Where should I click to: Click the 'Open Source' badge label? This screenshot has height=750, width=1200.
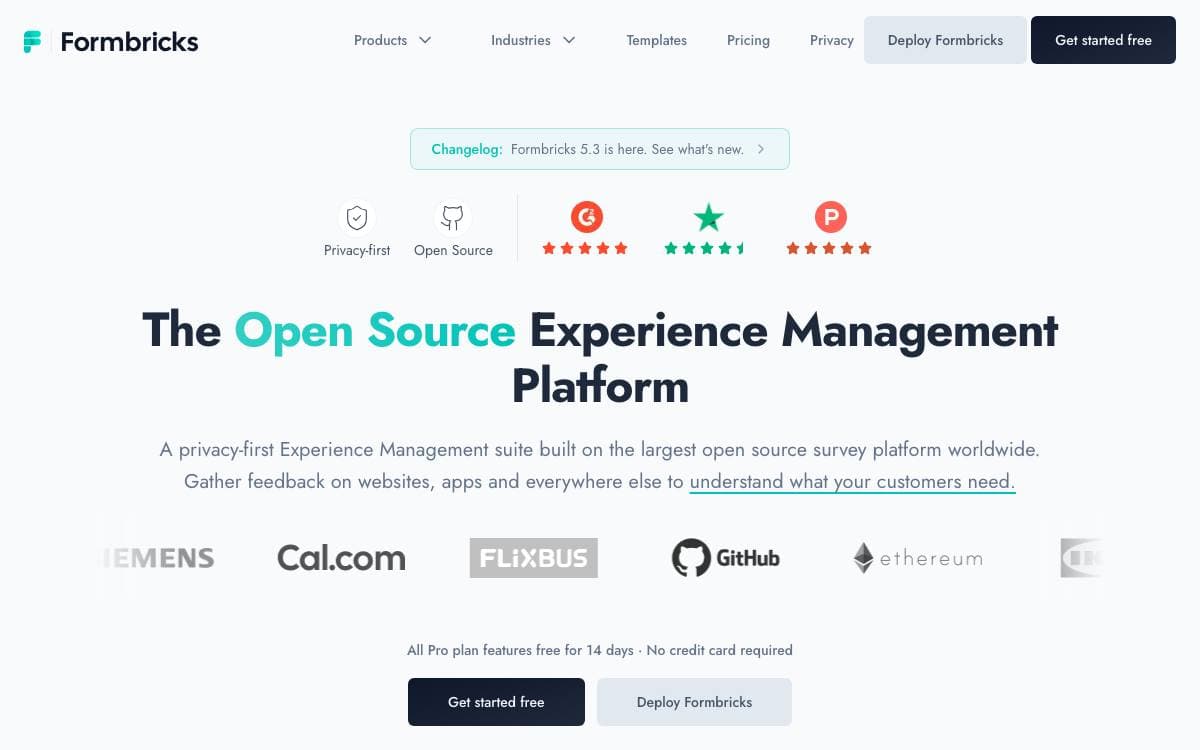(x=453, y=250)
